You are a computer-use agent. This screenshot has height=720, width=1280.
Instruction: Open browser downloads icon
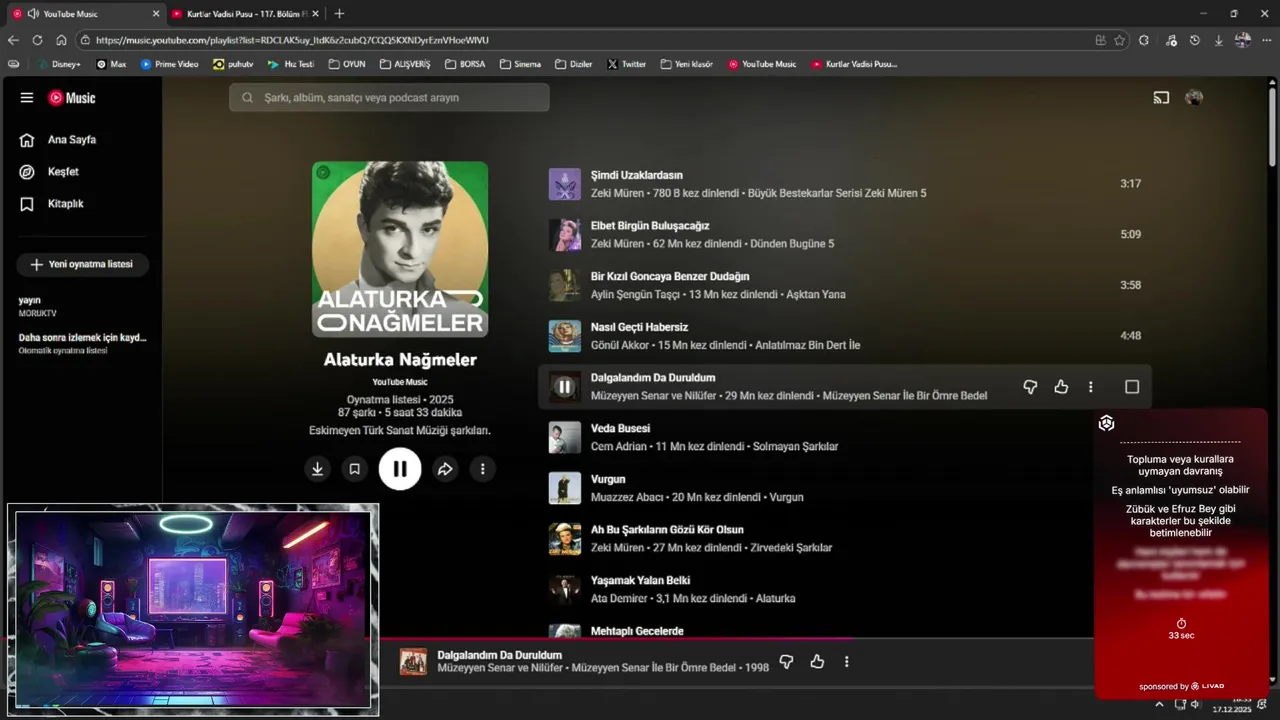click(1219, 40)
